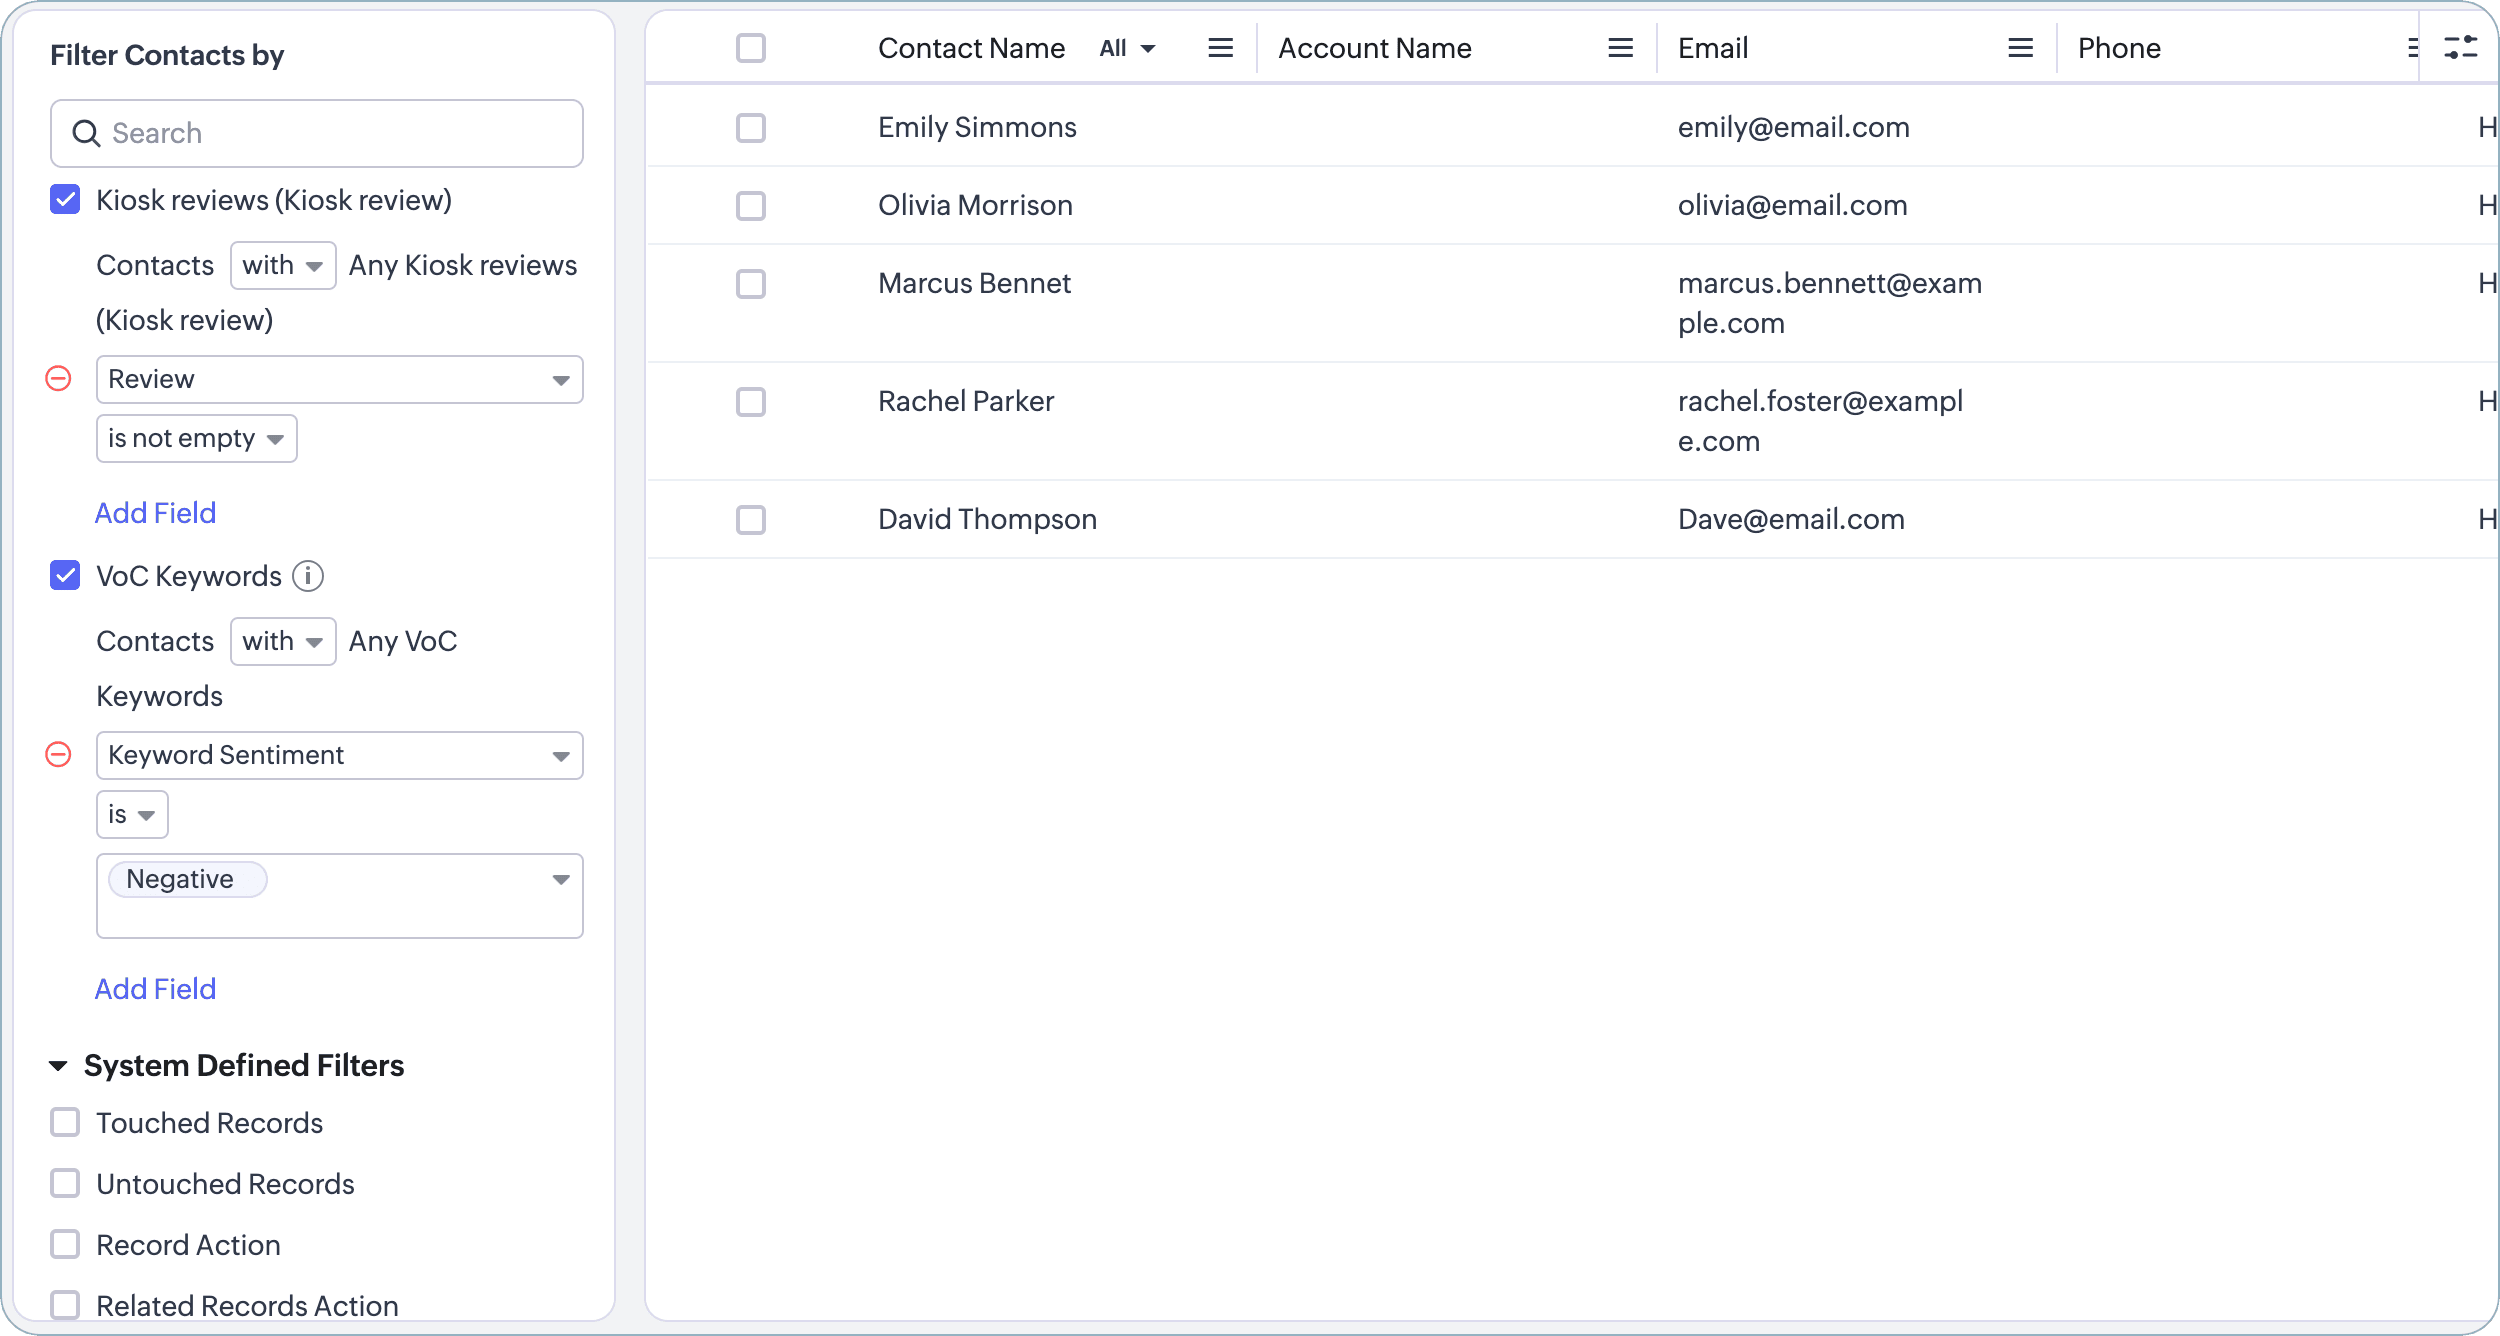Collapse System Defined Filters section

[59, 1066]
